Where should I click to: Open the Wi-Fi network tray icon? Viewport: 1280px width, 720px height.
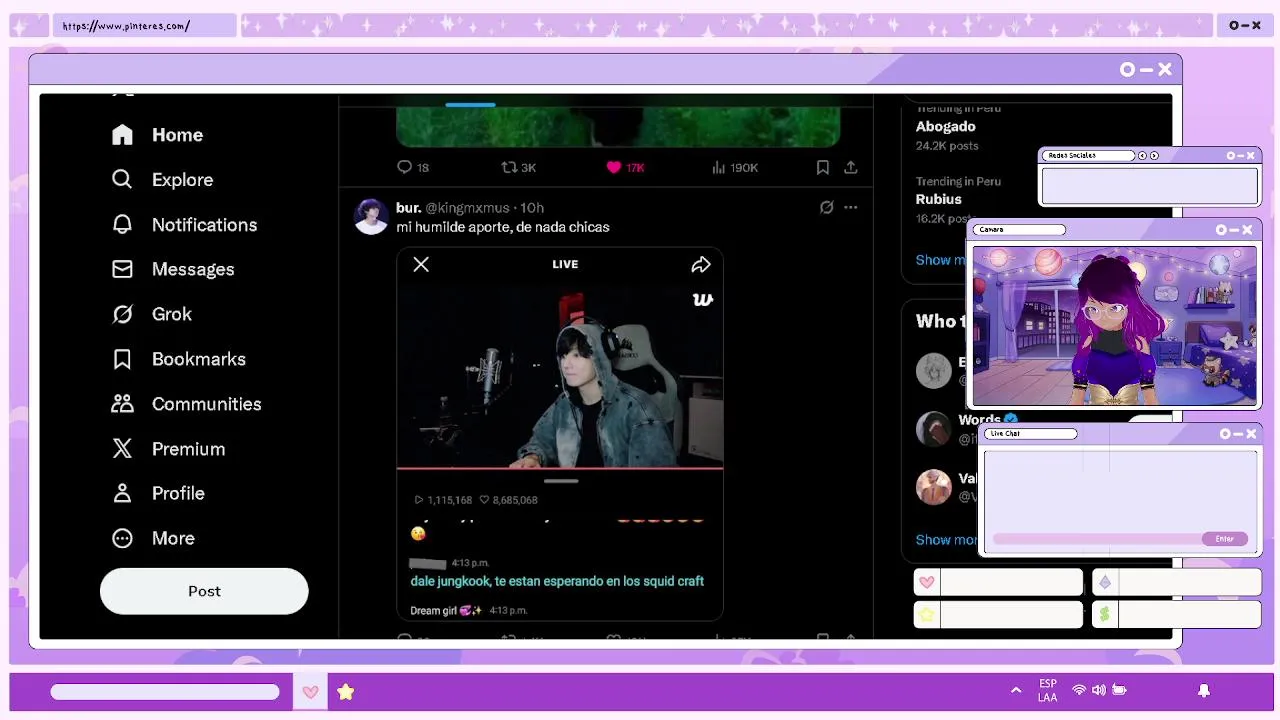click(1079, 690)
